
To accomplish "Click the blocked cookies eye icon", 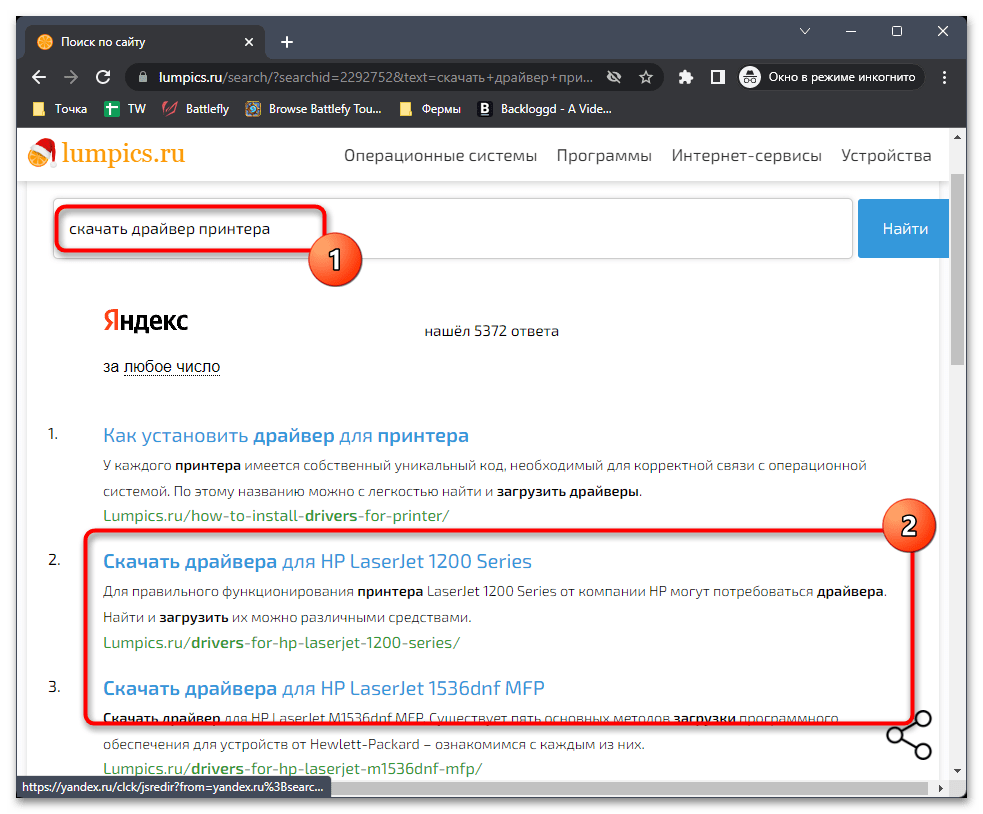I will [614, 77].
